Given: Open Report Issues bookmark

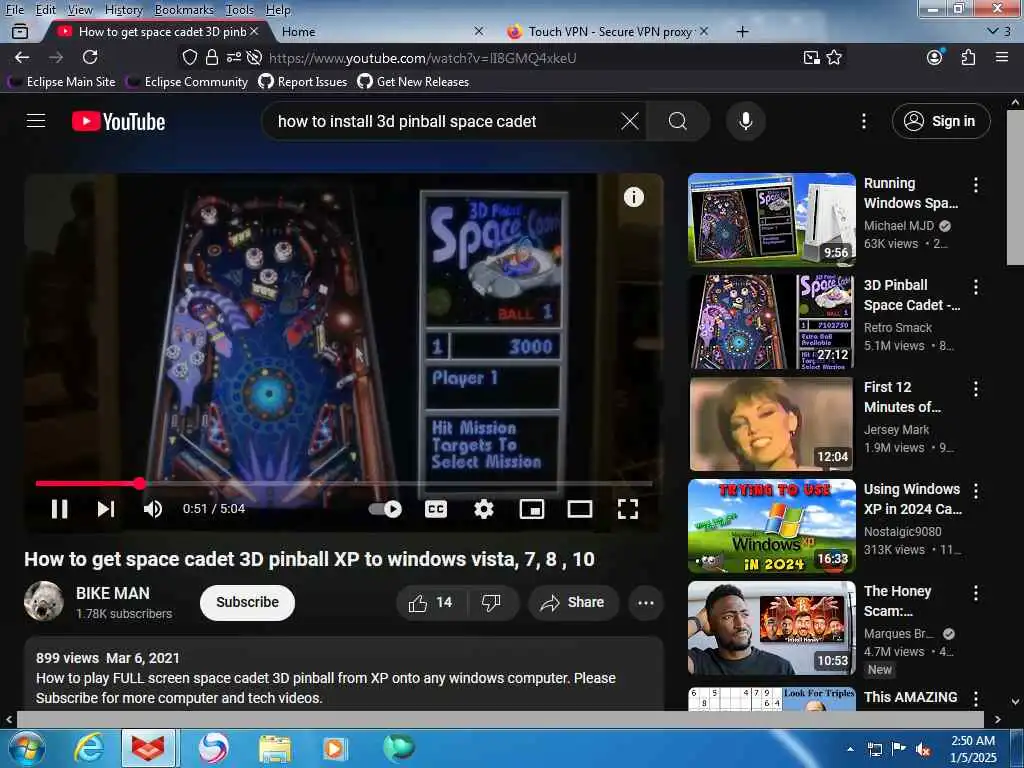Looking at the screenshot, I should [x=303, y=82].
